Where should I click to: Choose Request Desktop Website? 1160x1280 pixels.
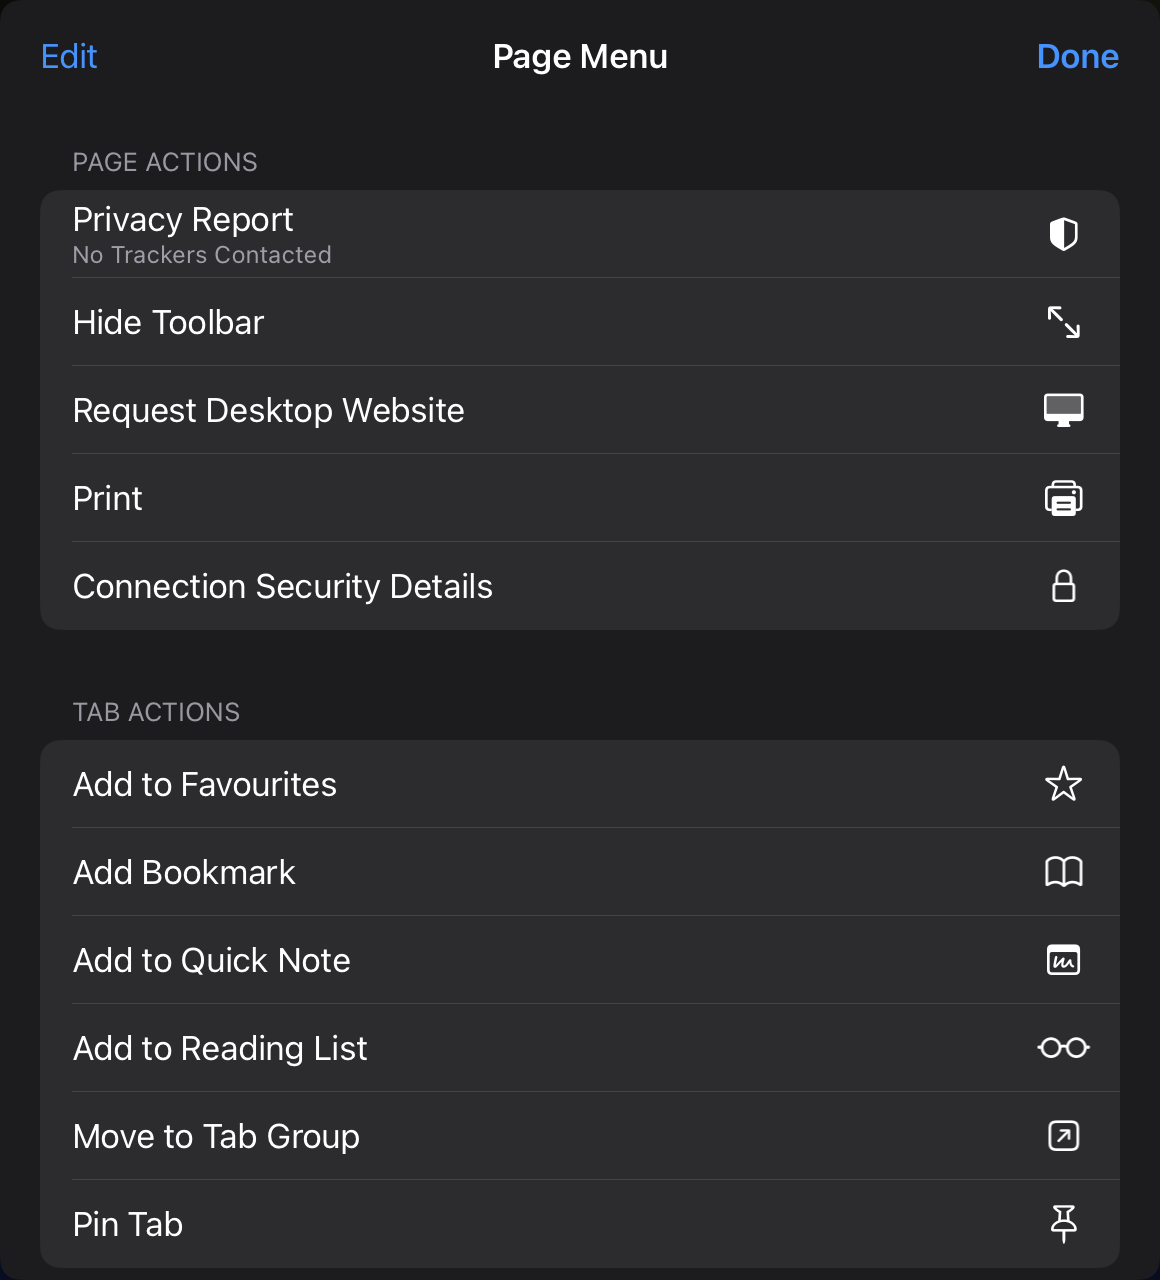pos(269,411)
